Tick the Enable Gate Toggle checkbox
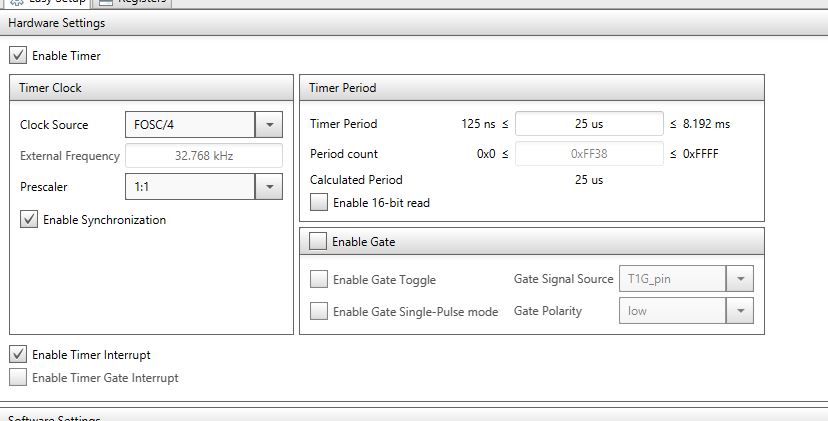 (x=319, y=279)
